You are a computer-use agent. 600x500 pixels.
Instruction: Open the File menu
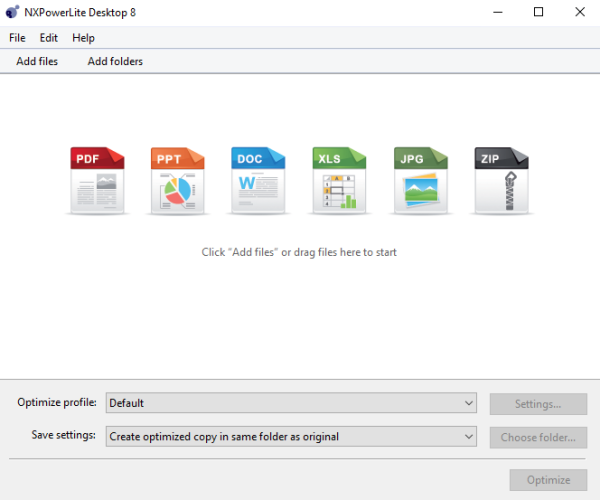point(17,38)
